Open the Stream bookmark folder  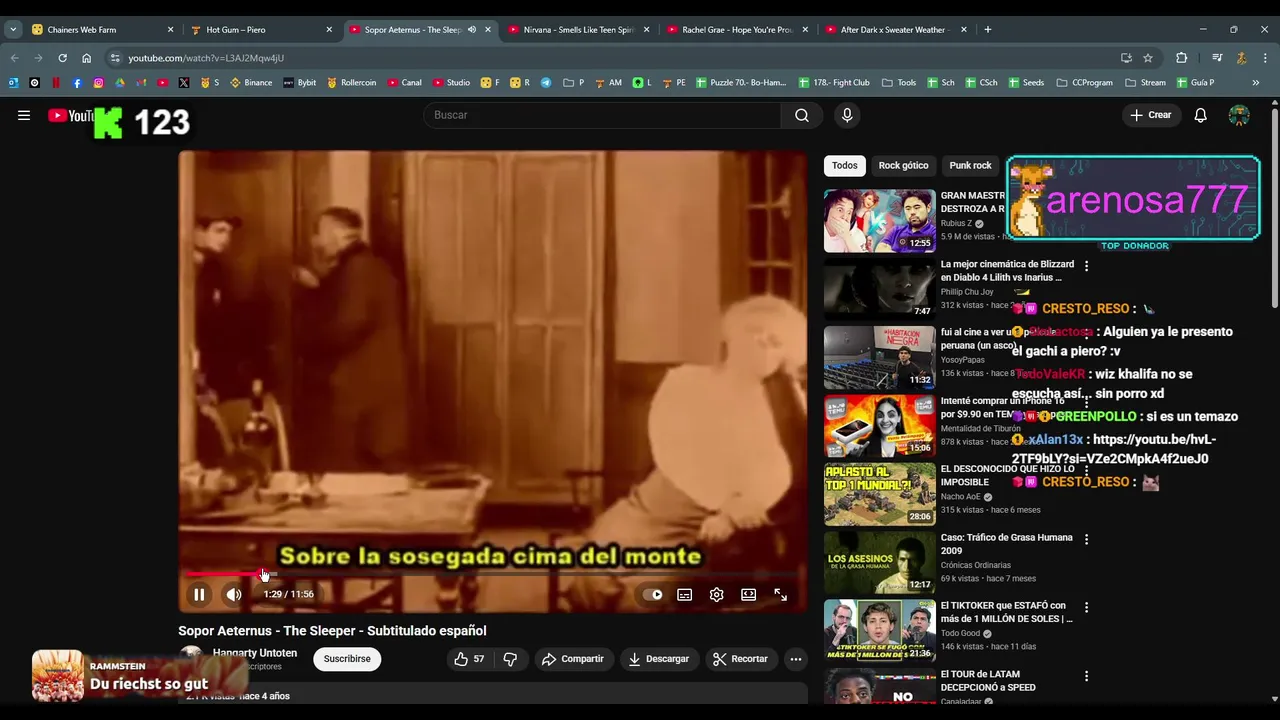coord(1145,83)
